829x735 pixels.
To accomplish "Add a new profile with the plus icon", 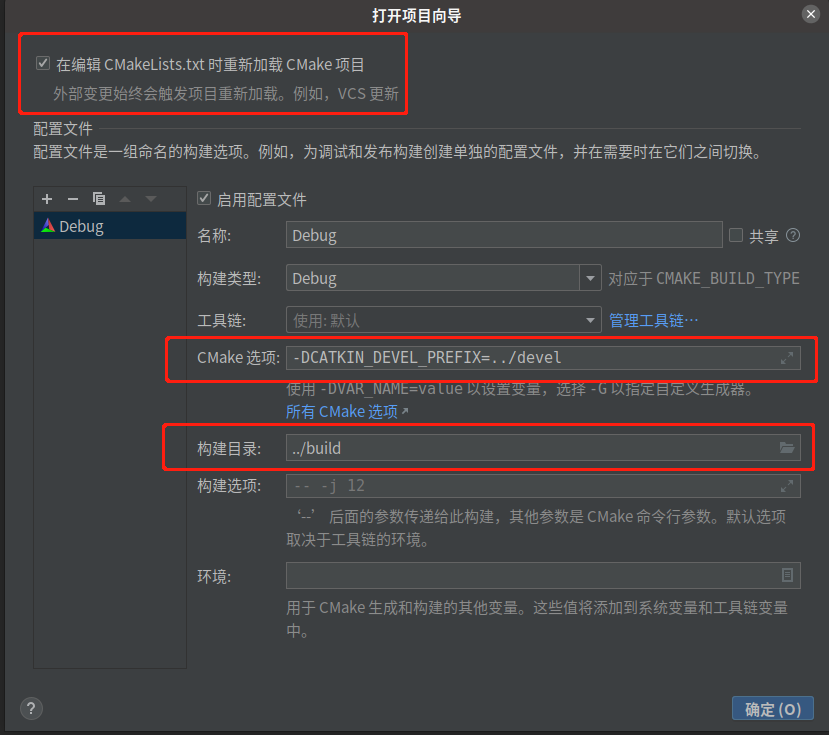I will [46, 199].
